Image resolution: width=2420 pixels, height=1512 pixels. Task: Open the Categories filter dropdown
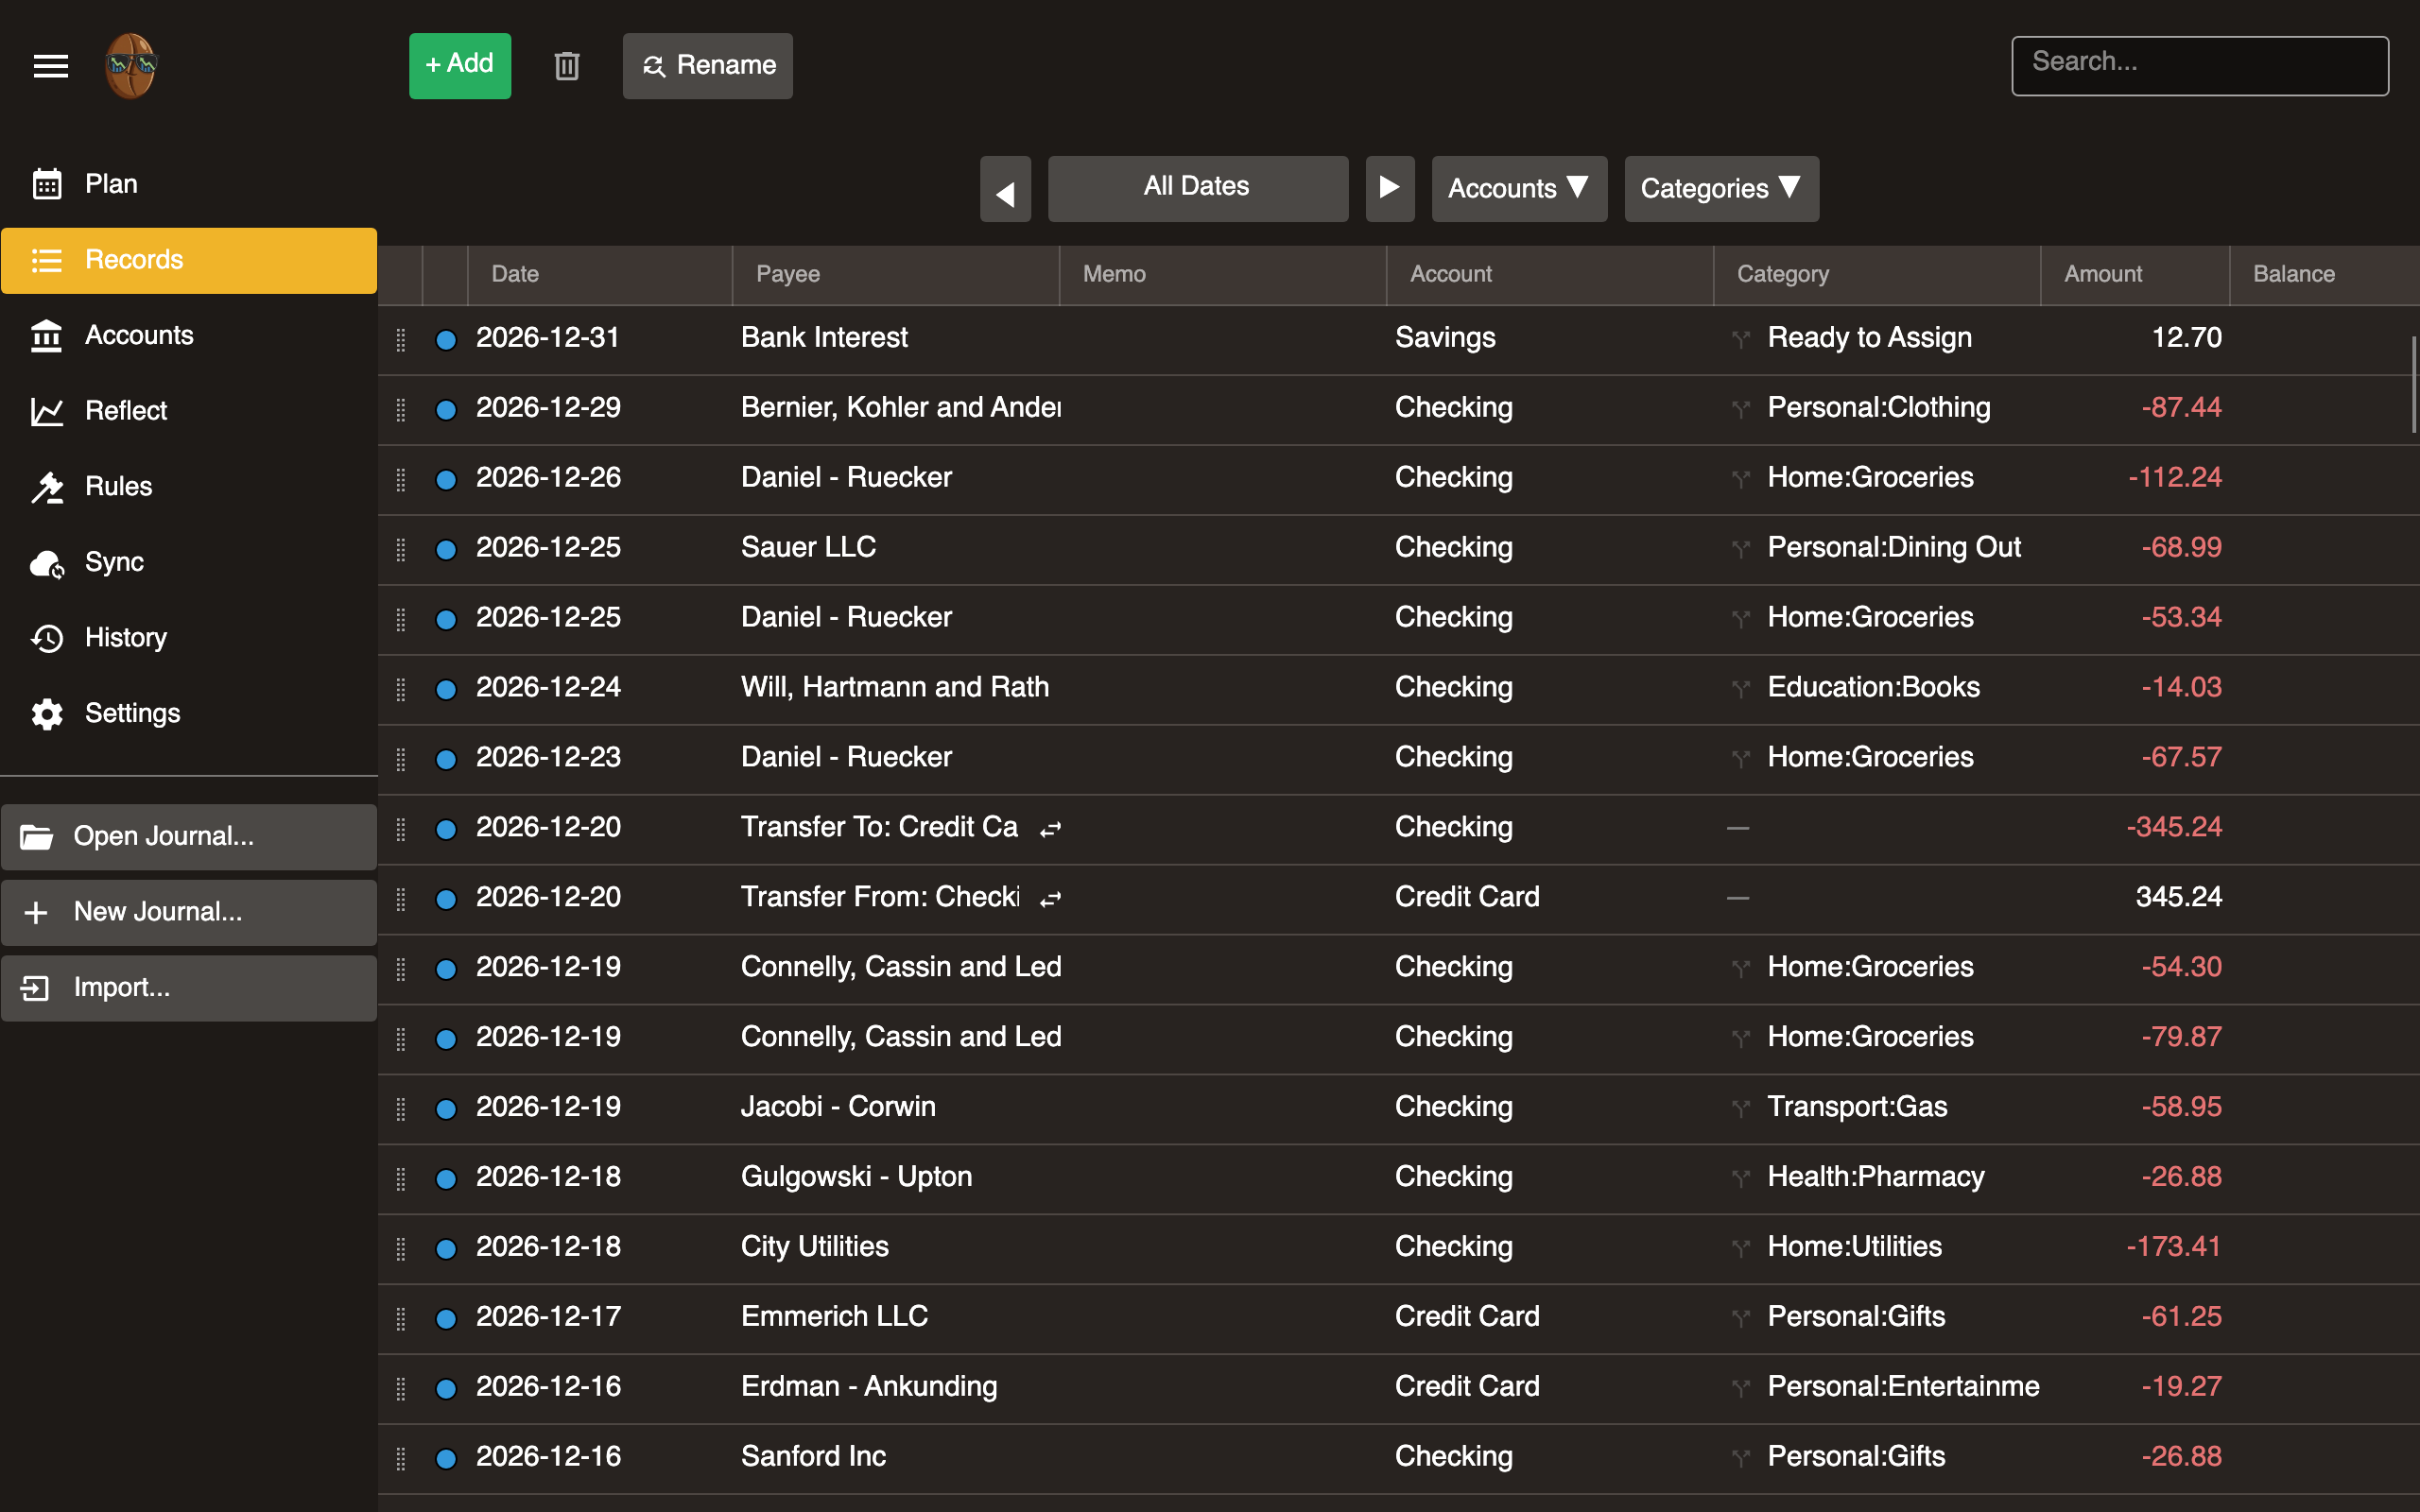point(1720,189)
